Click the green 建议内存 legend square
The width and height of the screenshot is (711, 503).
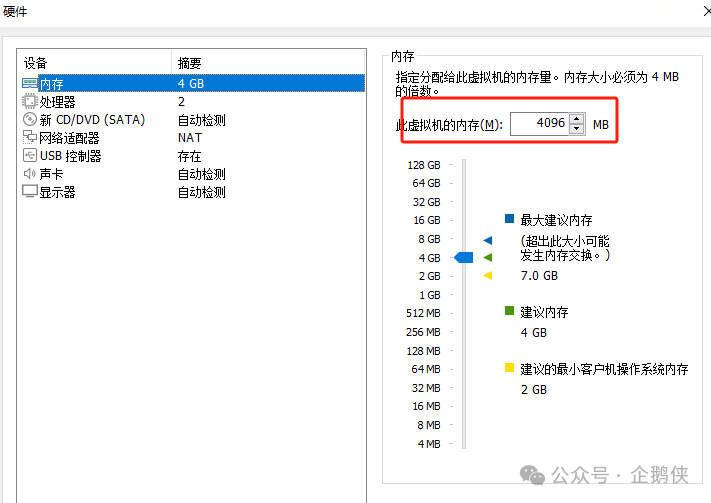(509, 310)
